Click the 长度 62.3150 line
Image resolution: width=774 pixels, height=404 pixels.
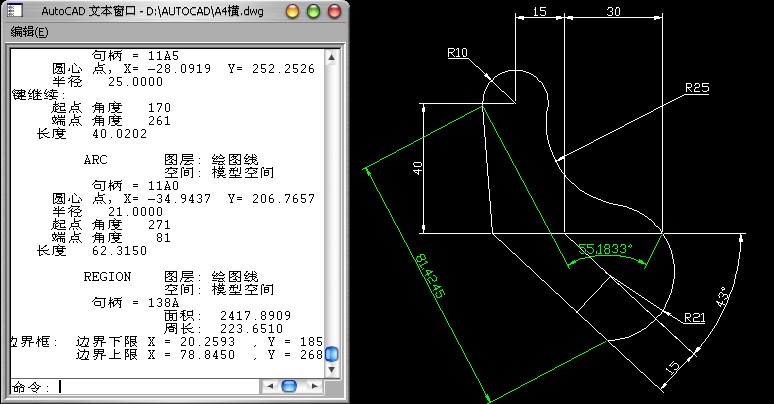(x=92, y=251)
